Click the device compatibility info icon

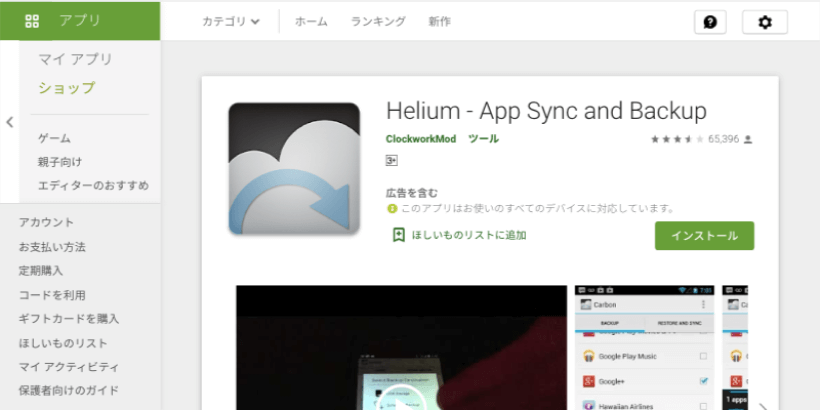click(x=392, y=209)
